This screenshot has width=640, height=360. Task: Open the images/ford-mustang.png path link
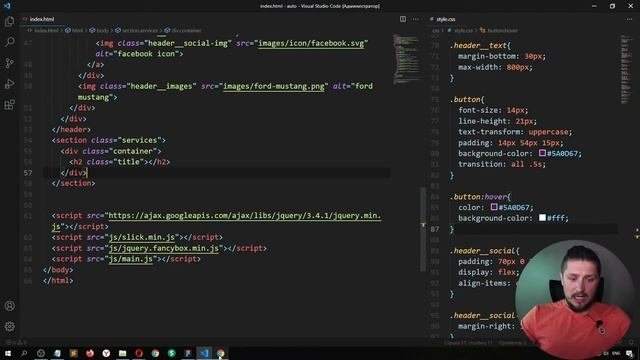pyautogui.click(x=274, y=87)
